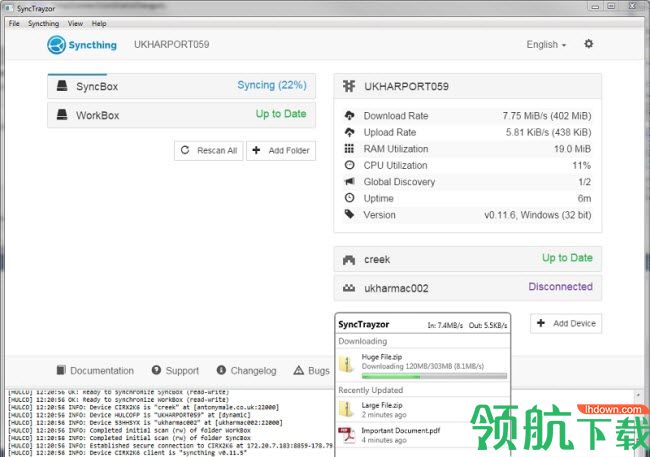The height and width of the screenshot is (457, 650).
Task: Click the Download Rate cloud icon
Action: (x=349, y=115)
